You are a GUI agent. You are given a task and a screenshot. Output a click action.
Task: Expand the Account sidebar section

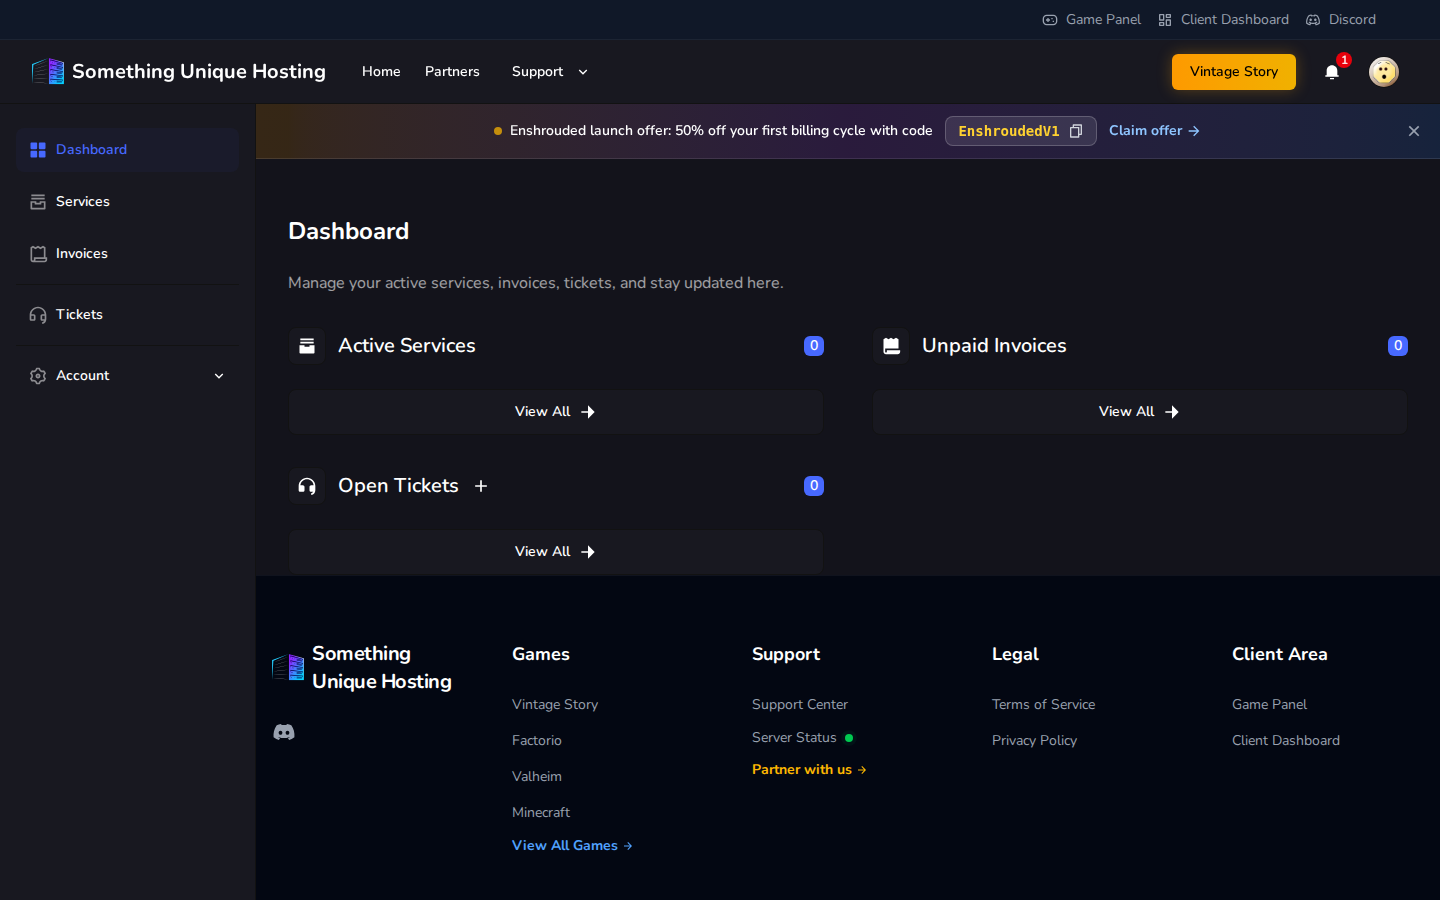(x=127, y=376)
